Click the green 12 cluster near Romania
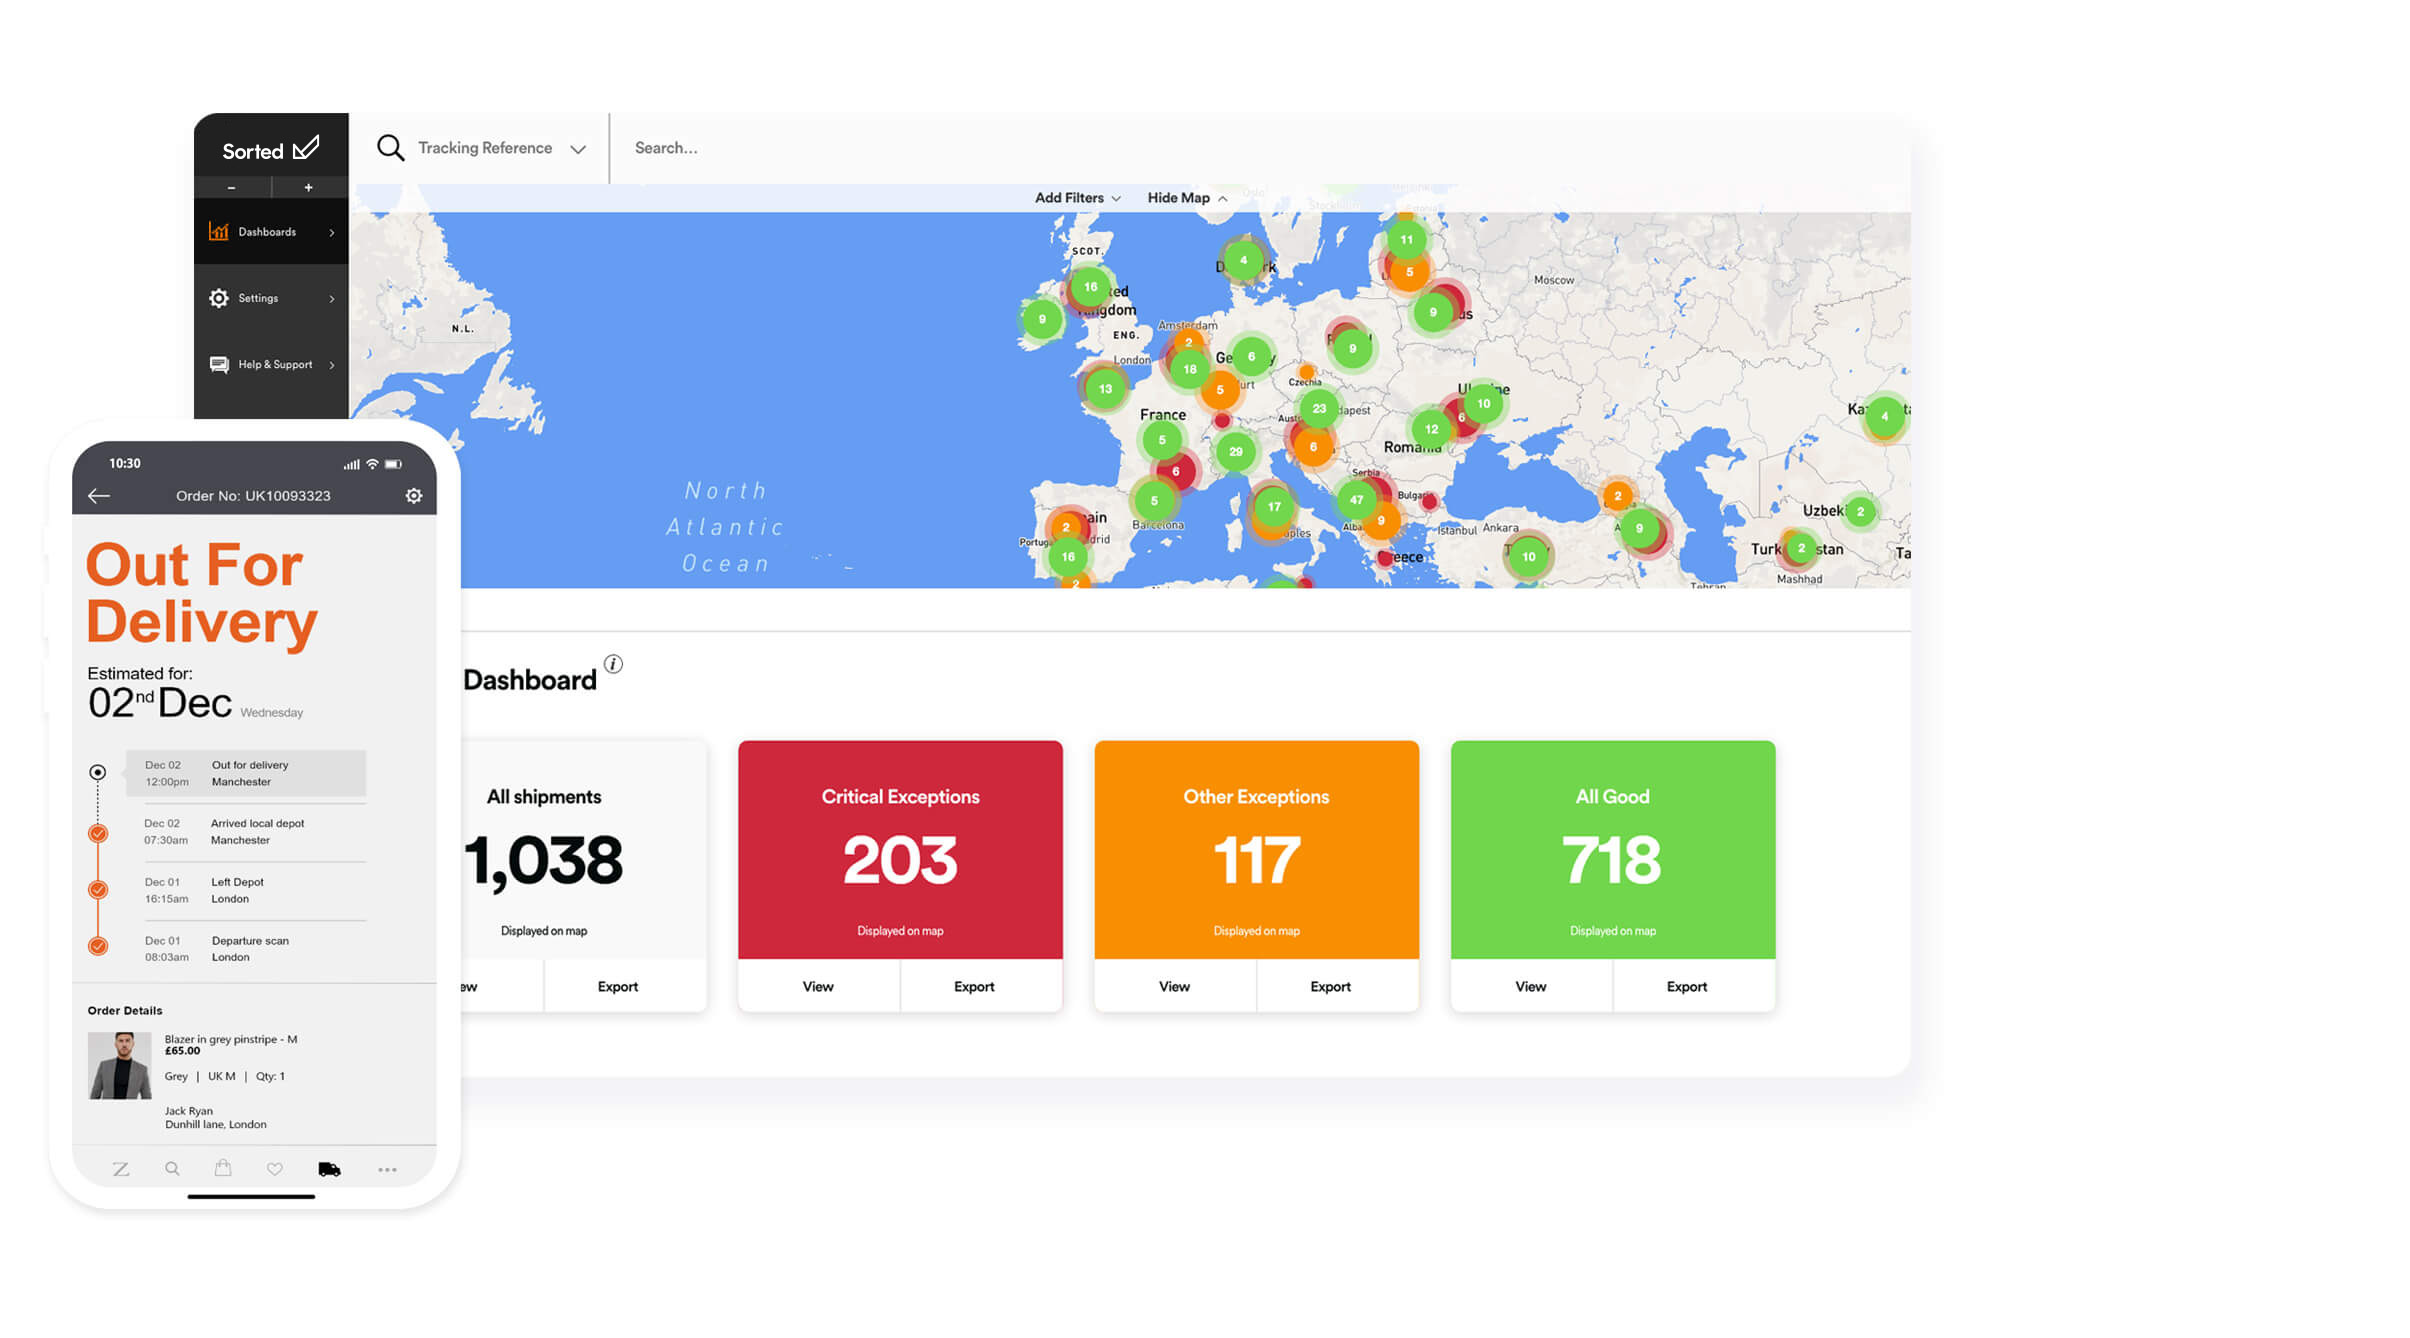 pos(1431,429)
